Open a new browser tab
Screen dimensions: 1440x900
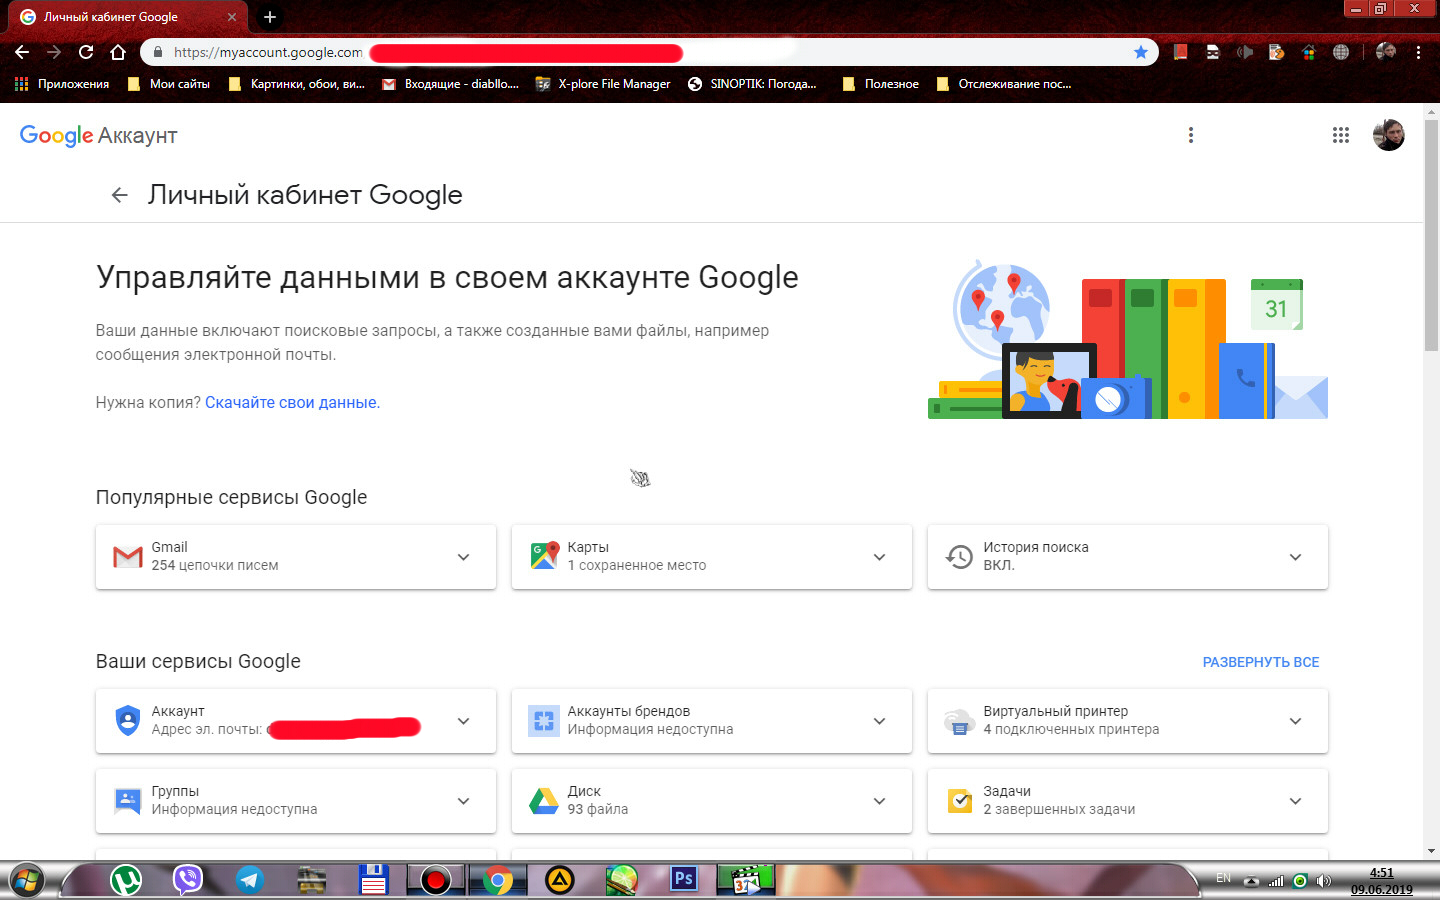[269, 17]
